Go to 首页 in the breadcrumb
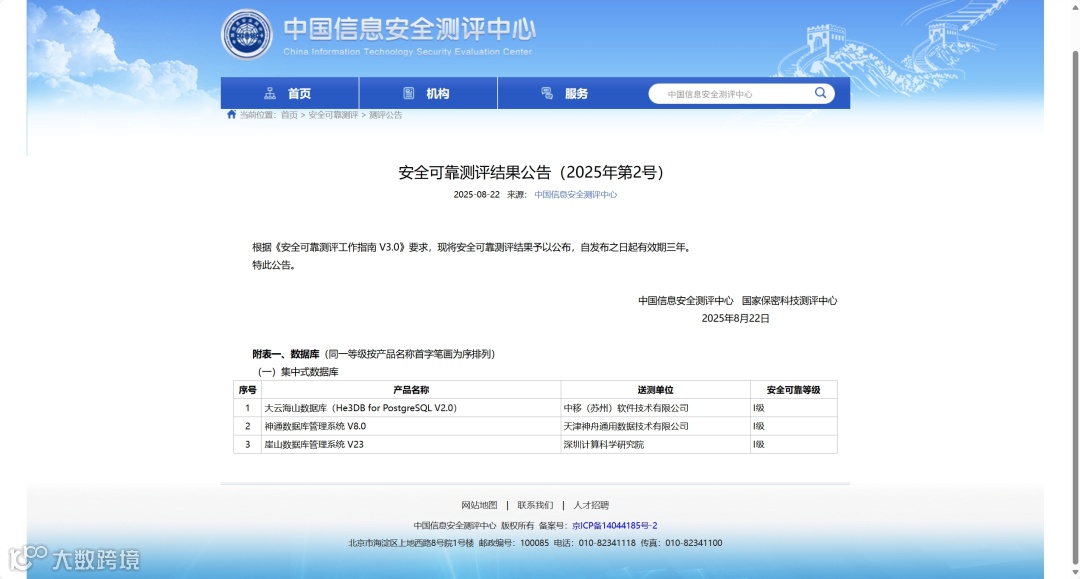Viewport: 1080px width, 579px height. point(289,115)
